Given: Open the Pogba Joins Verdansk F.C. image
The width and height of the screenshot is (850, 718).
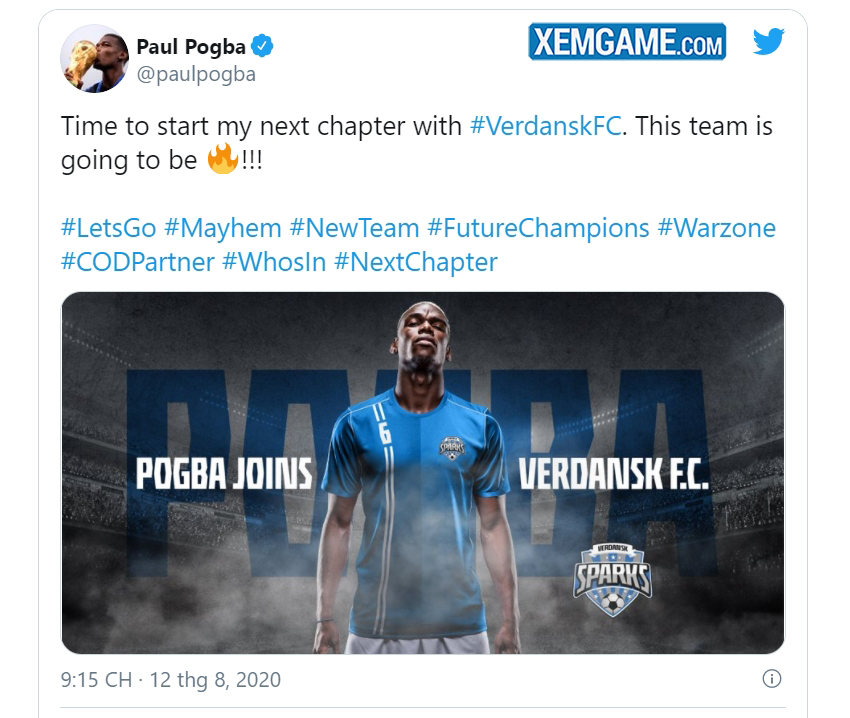Looking at the screenshot, I should click(x=423, y=472).
